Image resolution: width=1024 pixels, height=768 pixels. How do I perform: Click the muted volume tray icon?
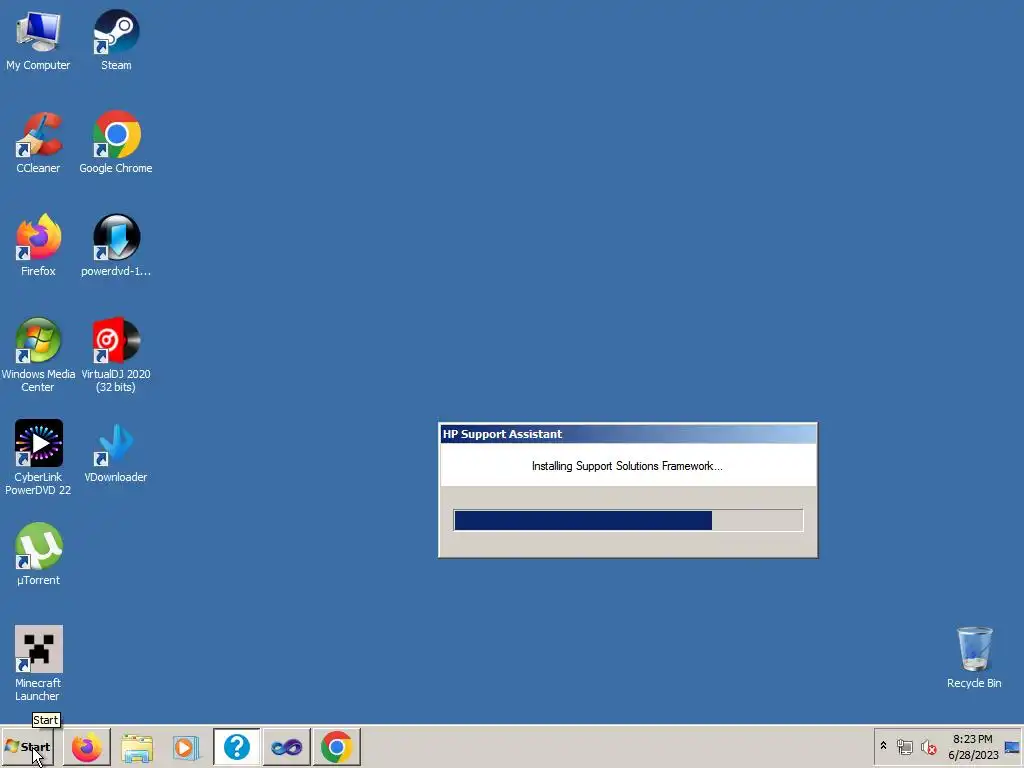(928, 746)
